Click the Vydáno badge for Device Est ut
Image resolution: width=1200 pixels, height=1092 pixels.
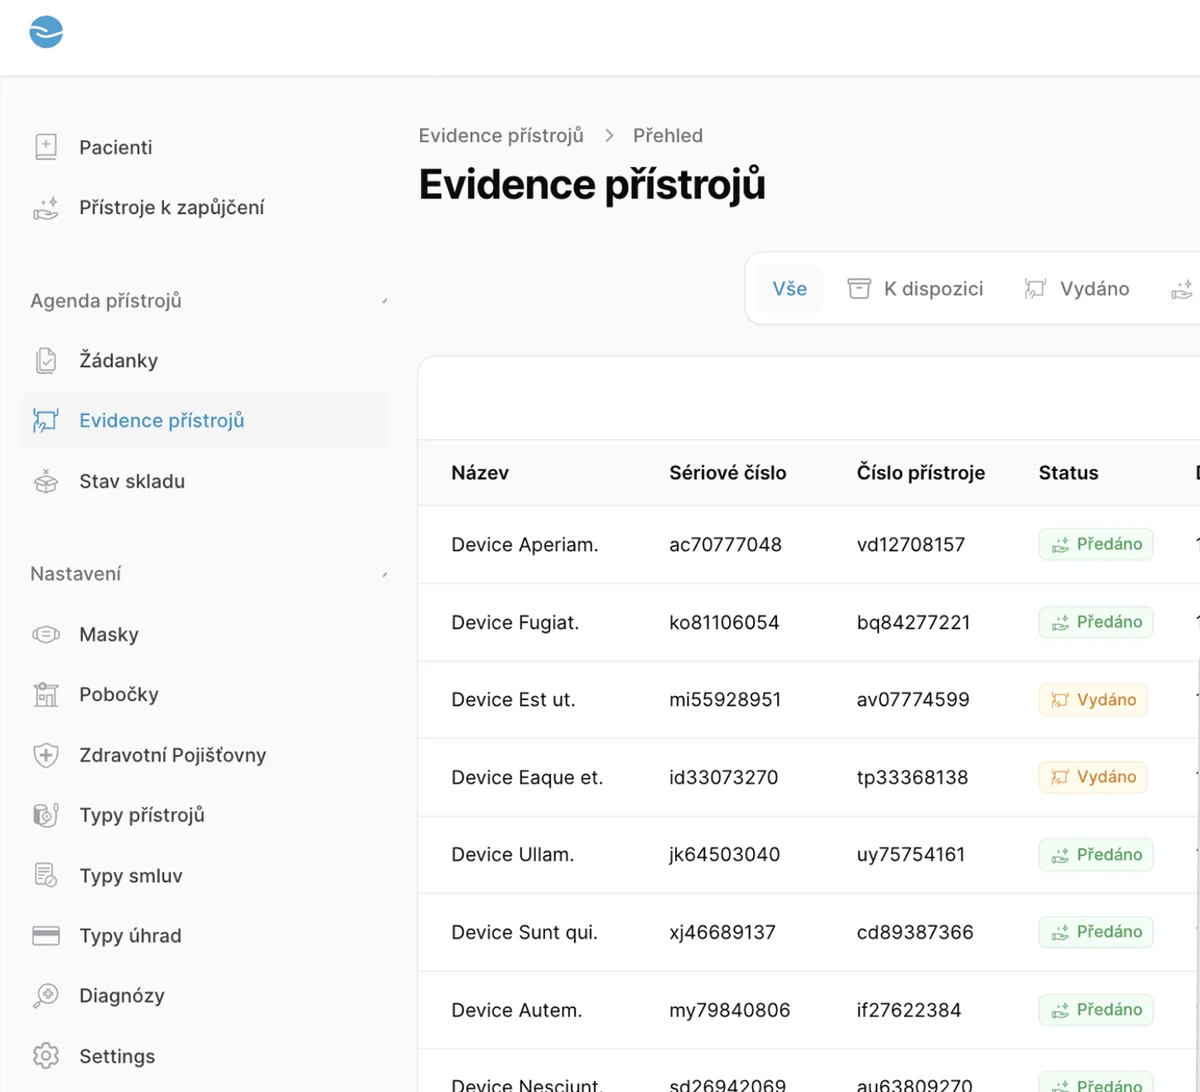click(x=1093, y=700)
